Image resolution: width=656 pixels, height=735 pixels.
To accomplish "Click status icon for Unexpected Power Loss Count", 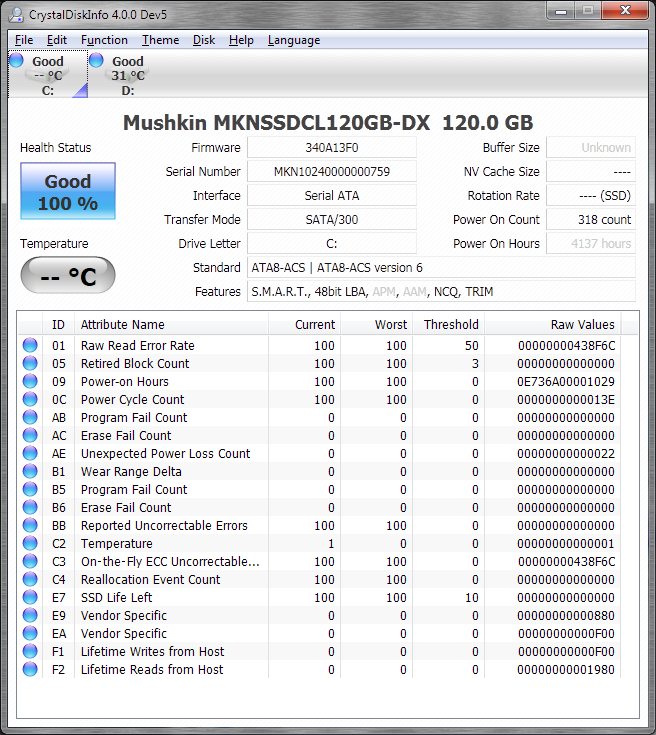I will [30, 453].
